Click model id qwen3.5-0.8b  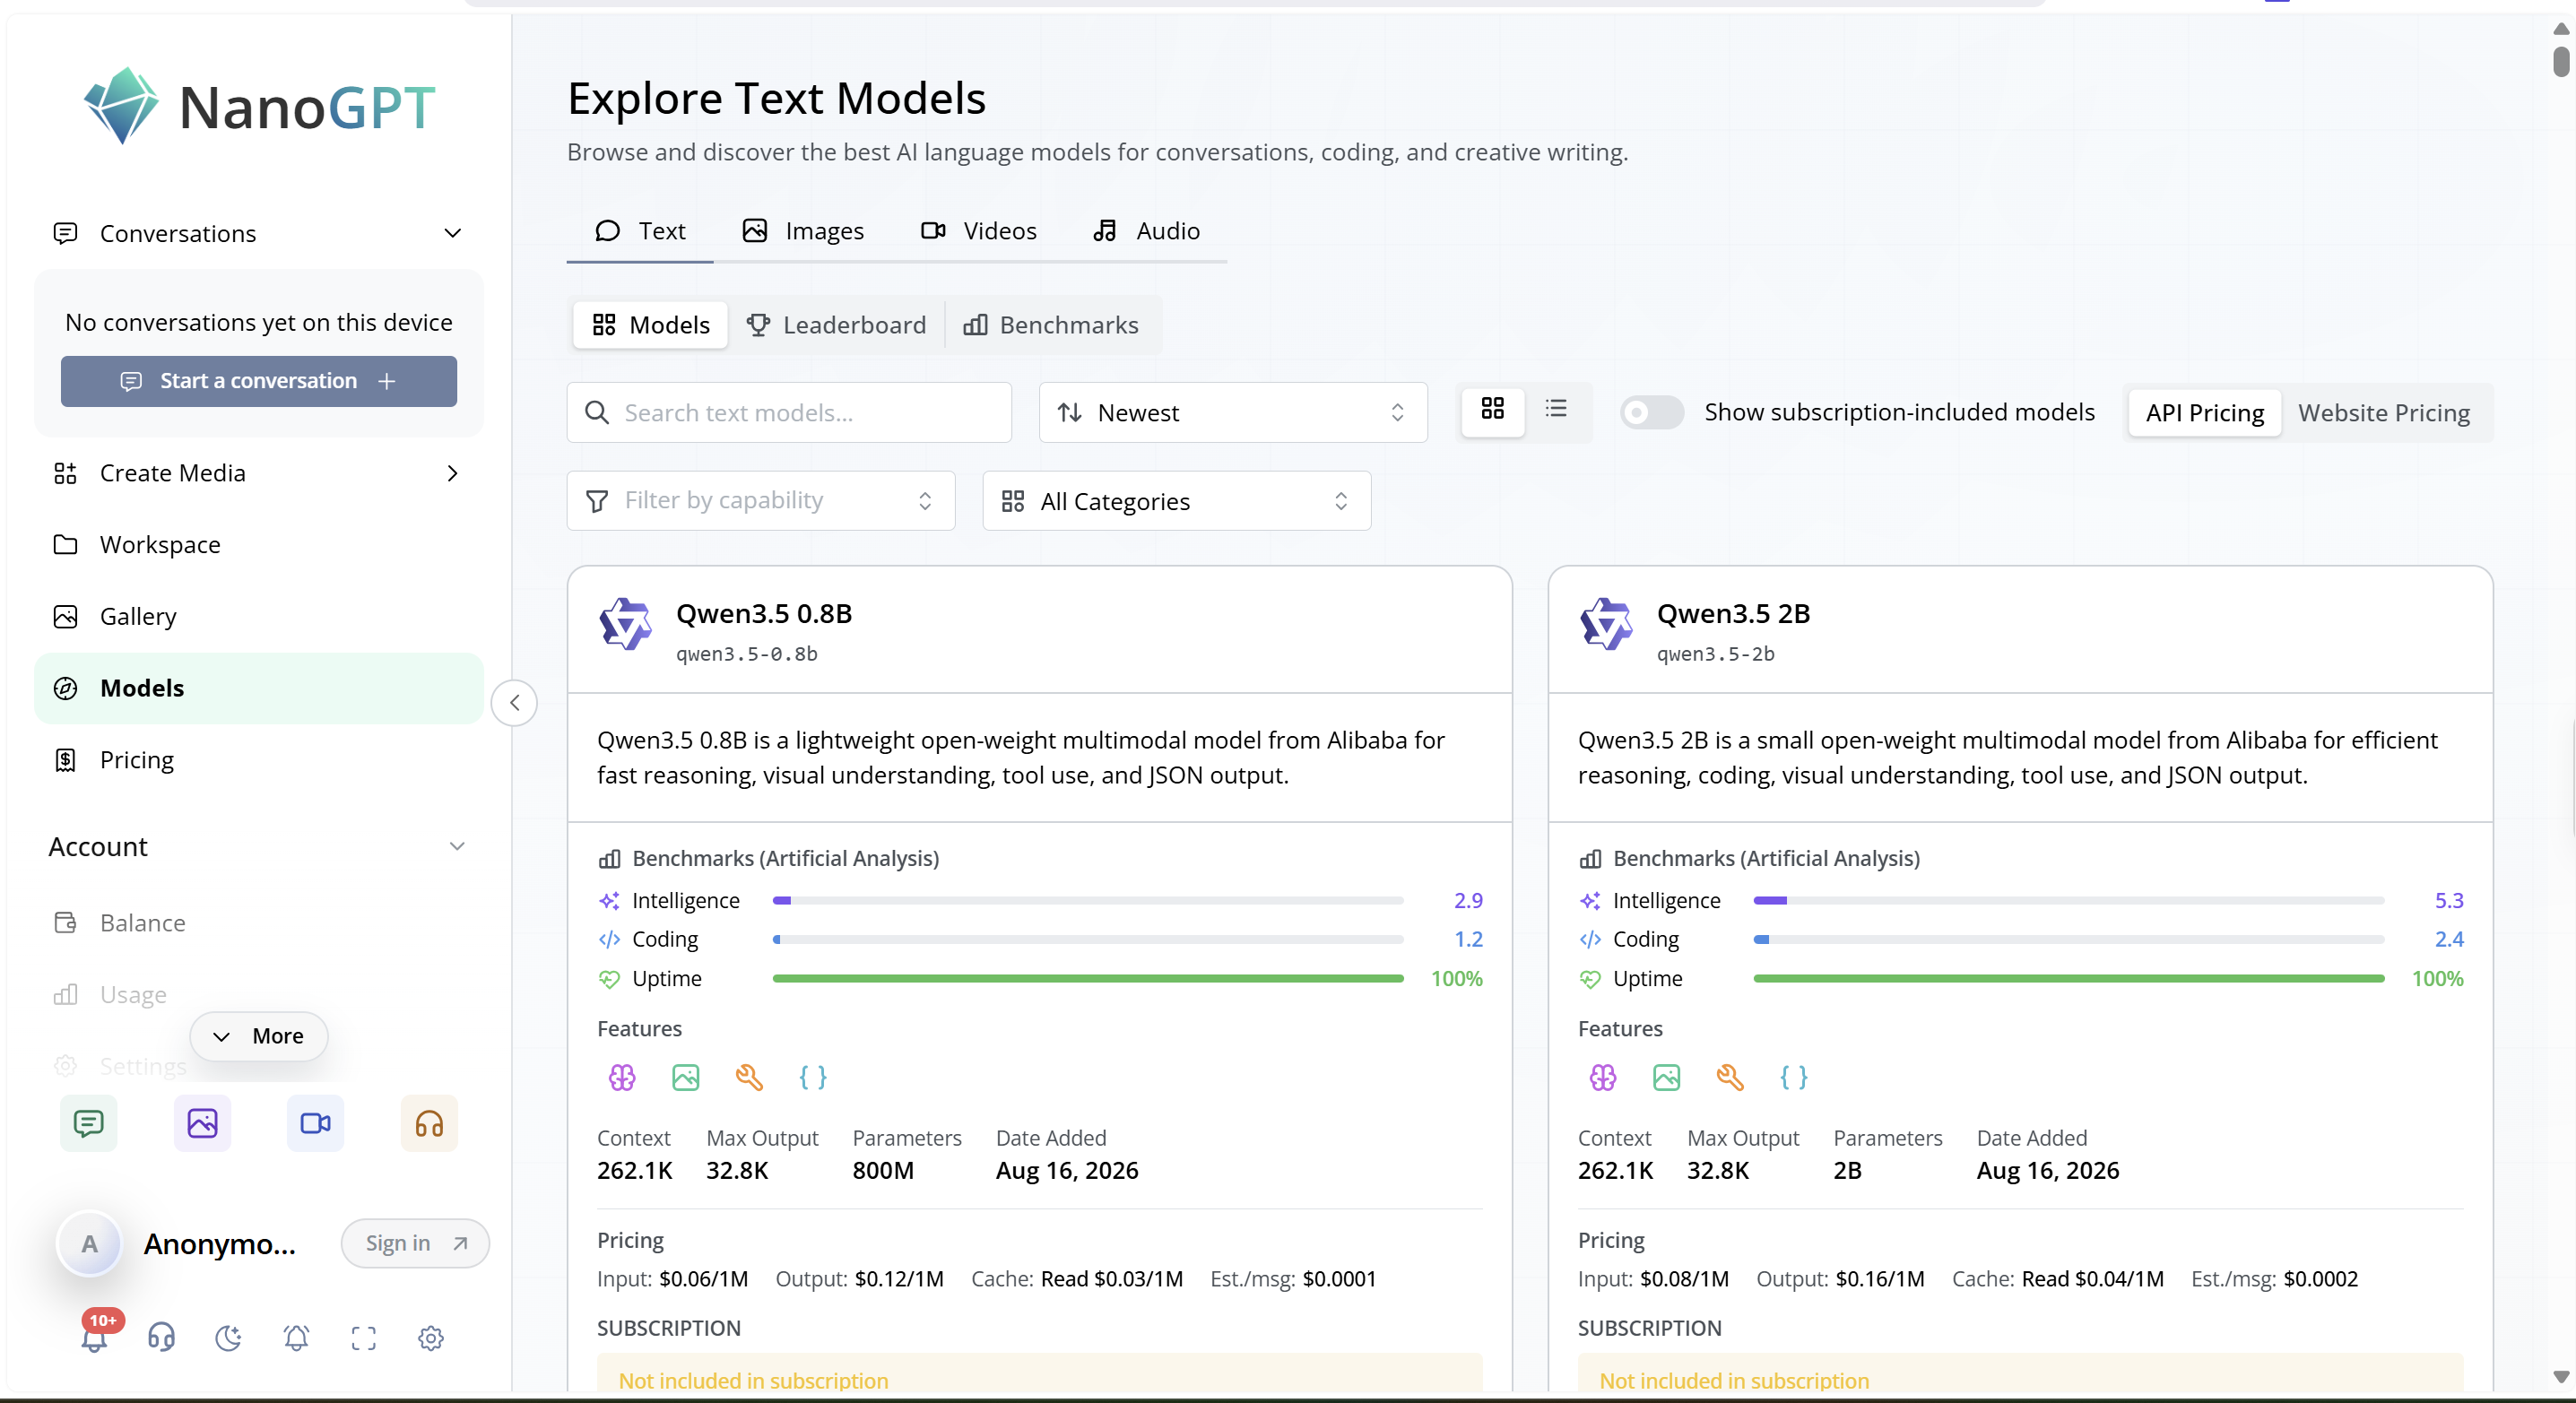[x=747, y=654]
